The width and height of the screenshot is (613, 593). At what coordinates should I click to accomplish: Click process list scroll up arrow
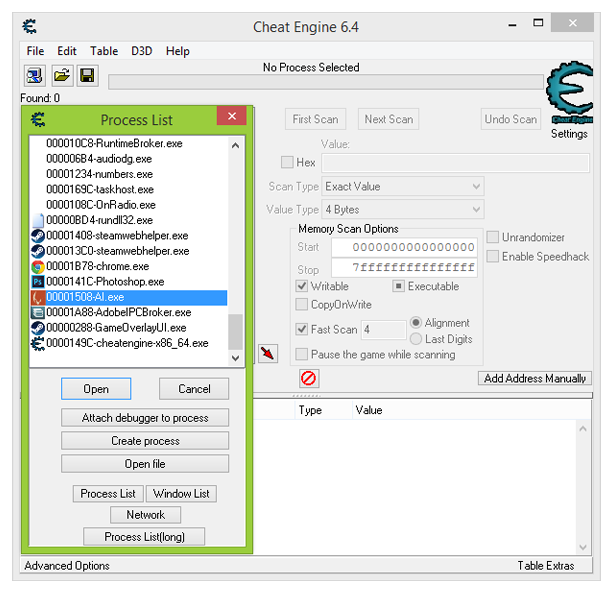(235, 145)
